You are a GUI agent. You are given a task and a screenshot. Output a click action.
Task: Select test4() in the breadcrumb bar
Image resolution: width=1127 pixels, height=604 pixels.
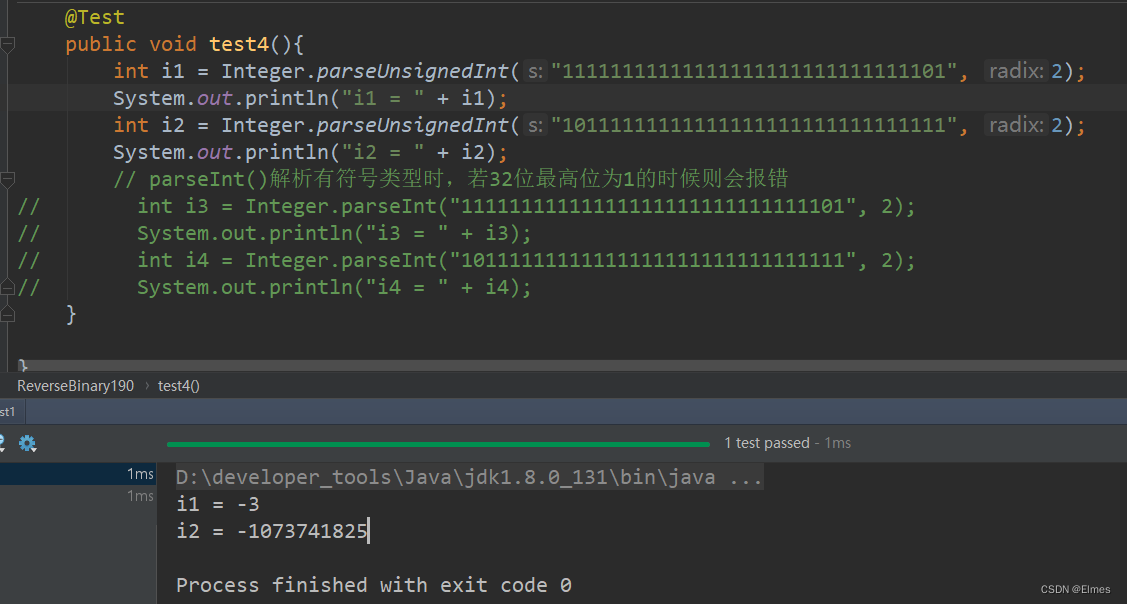179,385
